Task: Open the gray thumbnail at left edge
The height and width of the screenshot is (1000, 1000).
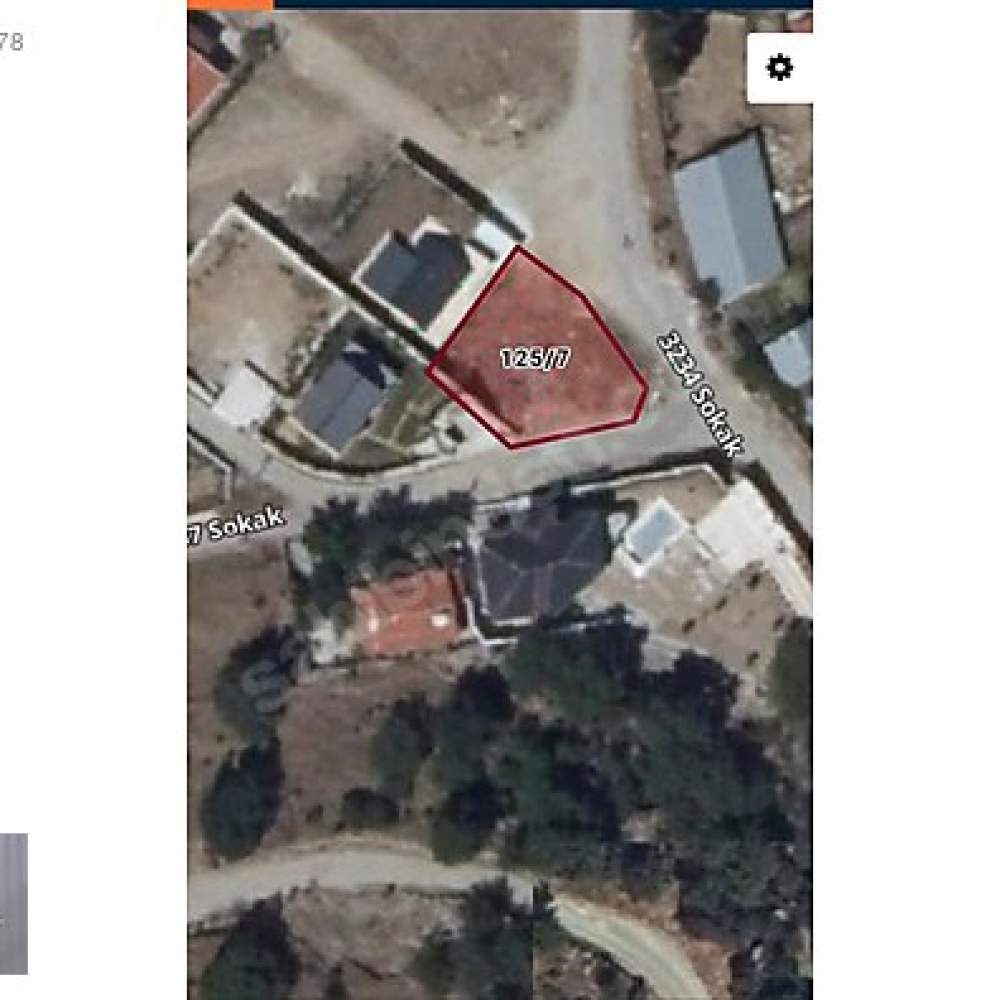Action: [x=13, y=904]
